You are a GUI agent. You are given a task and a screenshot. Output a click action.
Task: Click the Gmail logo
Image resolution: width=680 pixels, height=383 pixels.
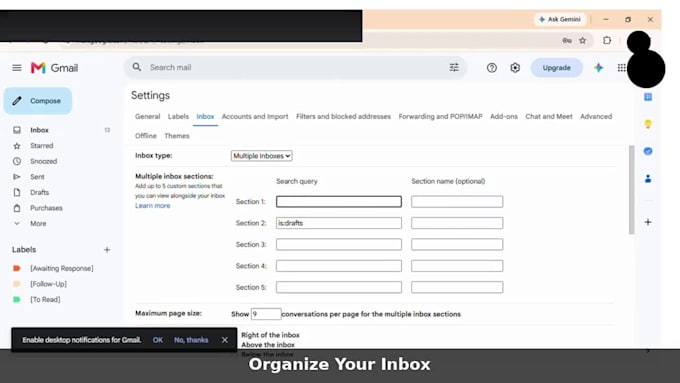point(54,68)
